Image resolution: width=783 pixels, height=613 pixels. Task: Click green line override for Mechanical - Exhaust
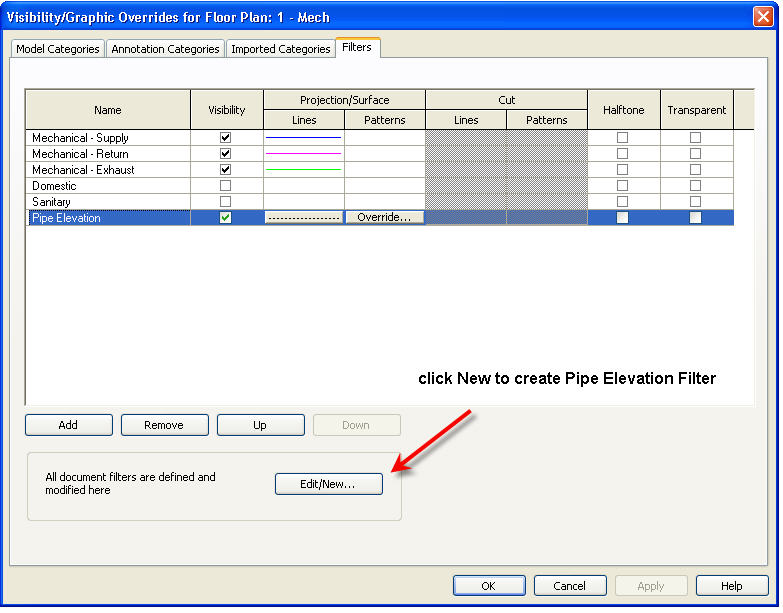tap(304, 169)
